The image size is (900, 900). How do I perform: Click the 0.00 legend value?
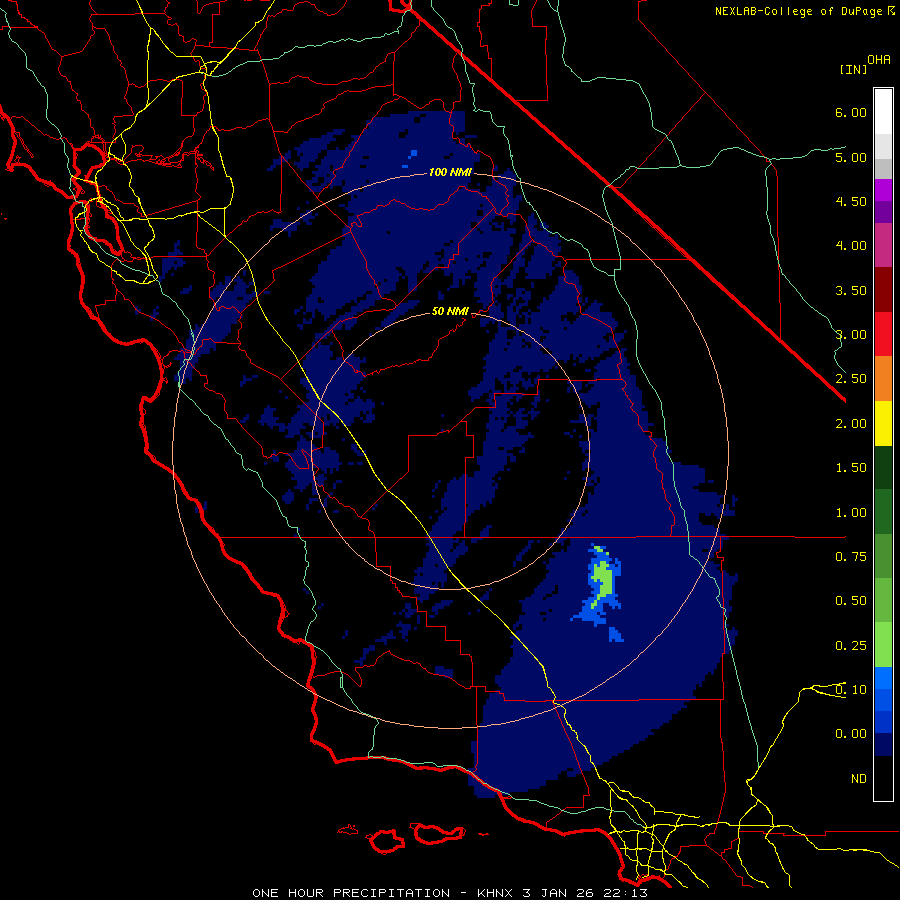[851, 734]
